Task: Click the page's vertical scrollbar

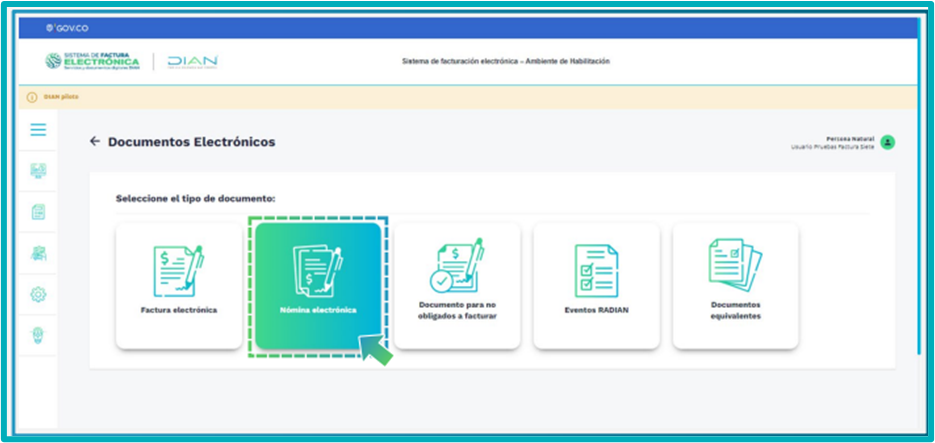Action: (920, 200)
